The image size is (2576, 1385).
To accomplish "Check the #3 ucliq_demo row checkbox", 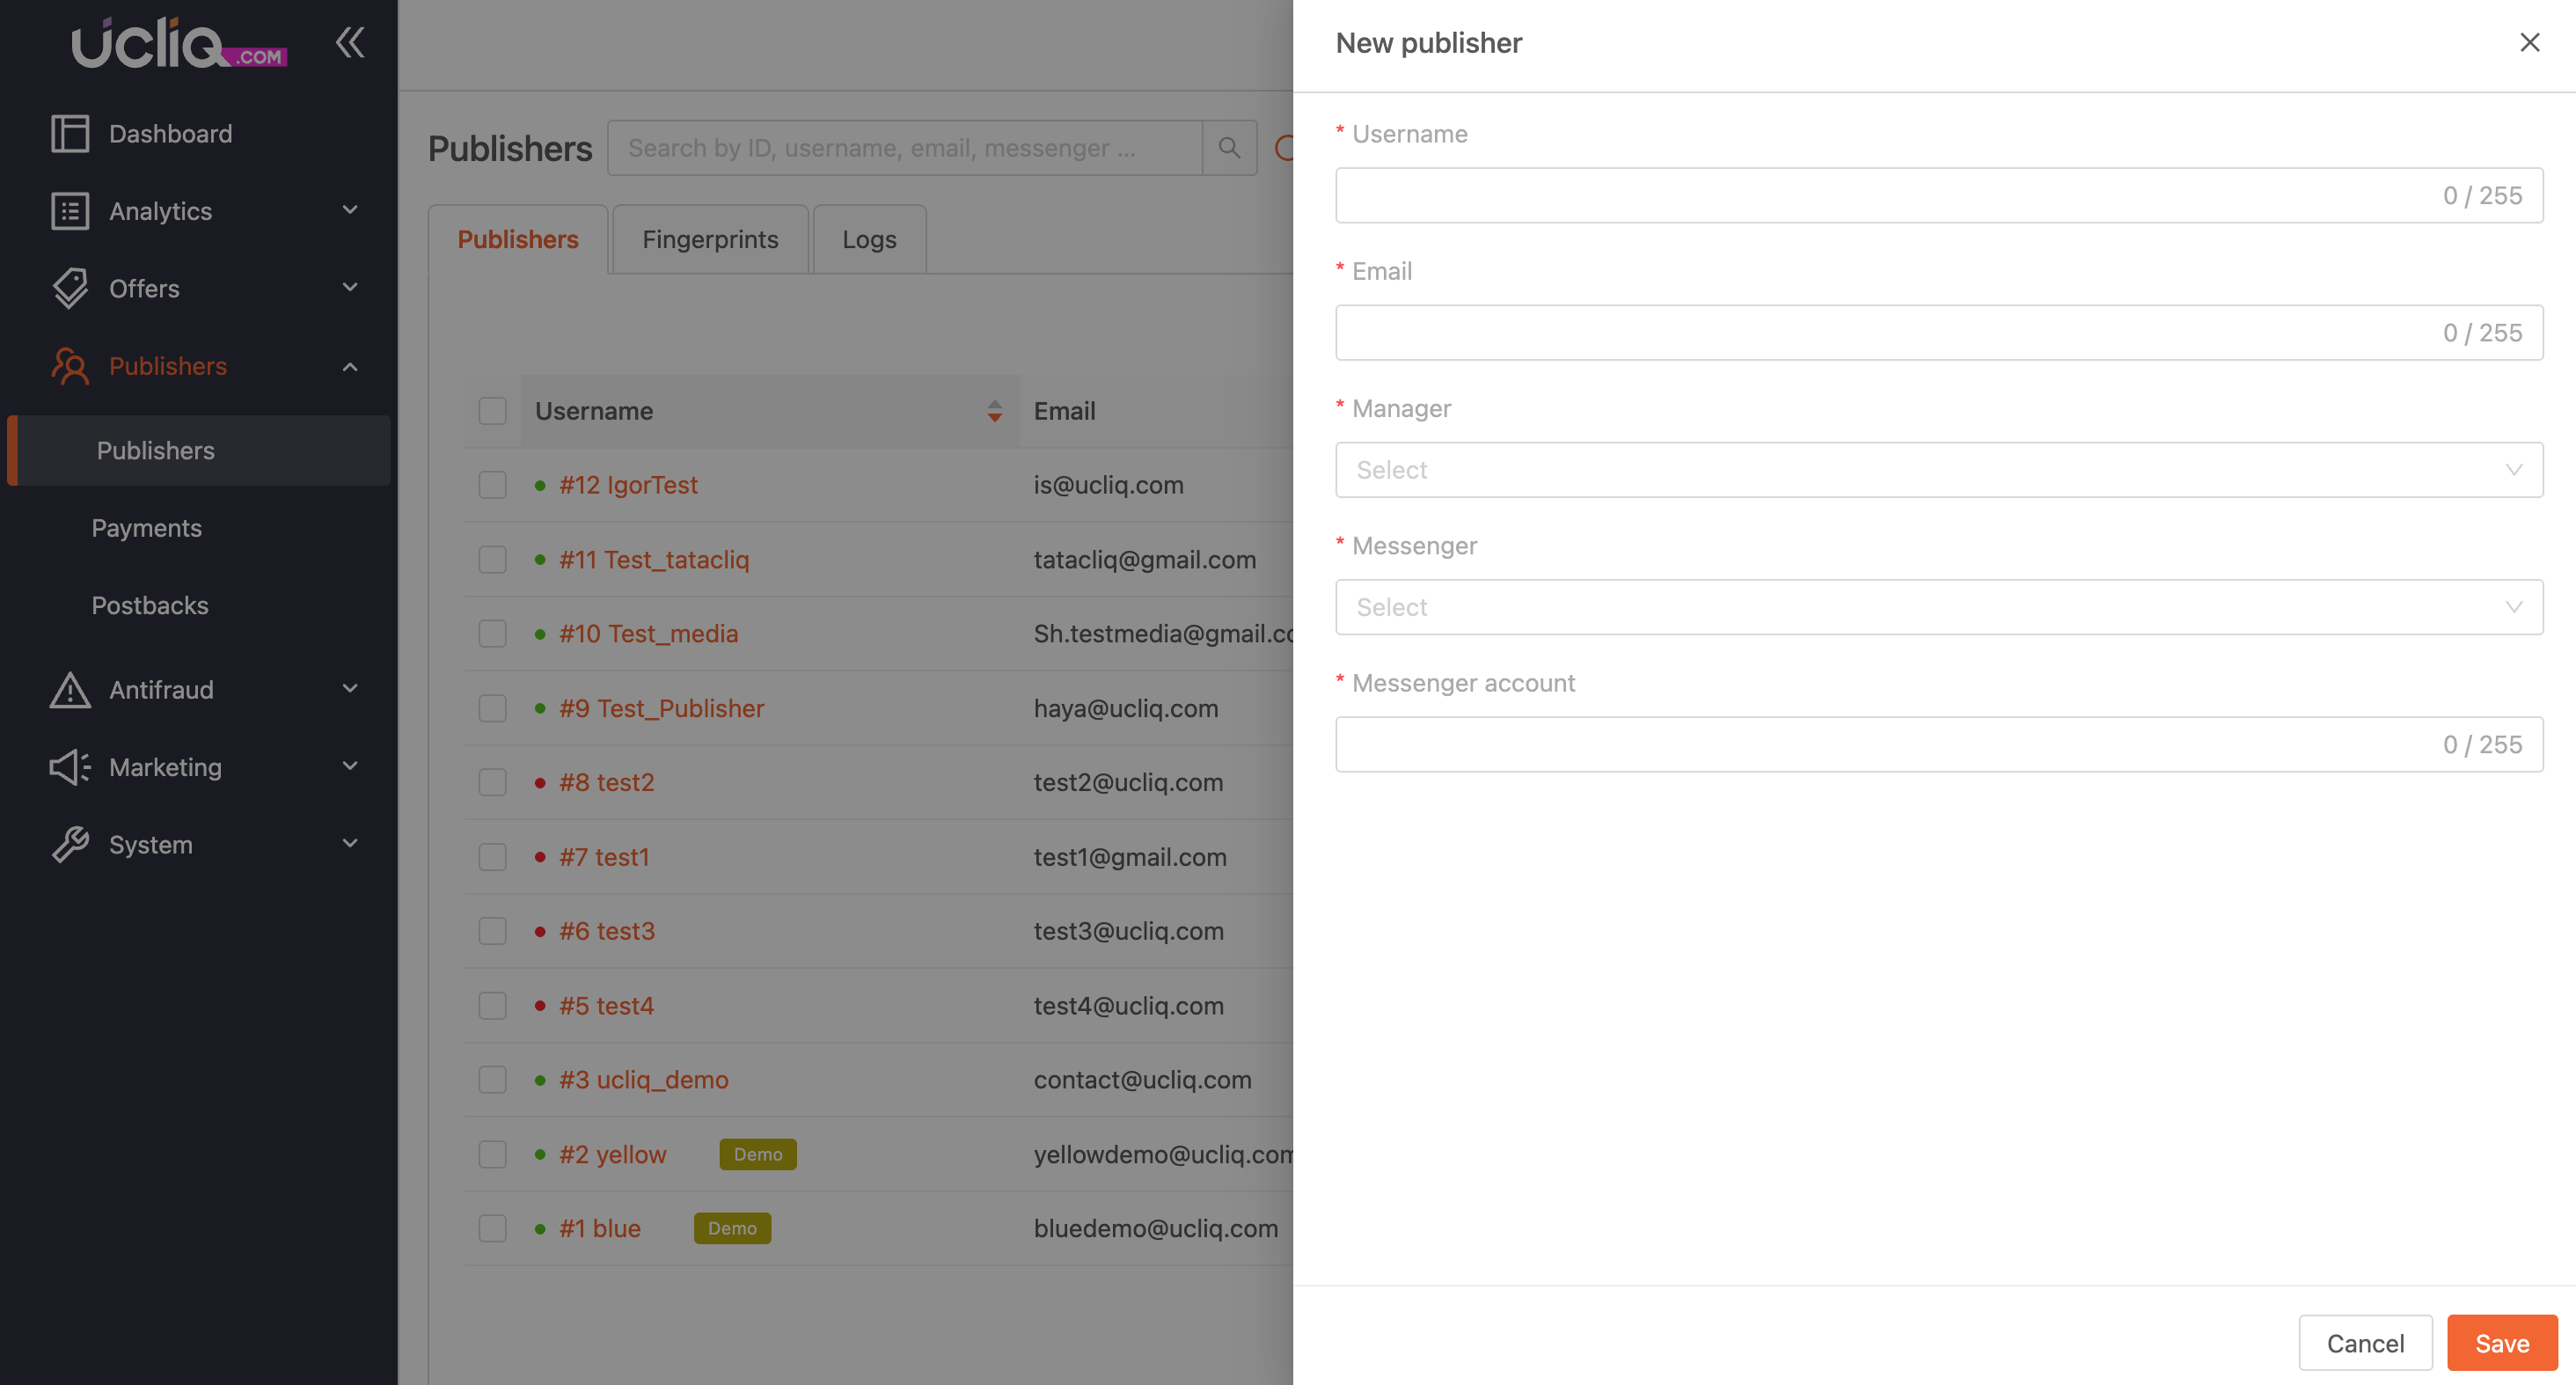I will coord(492,1080).
